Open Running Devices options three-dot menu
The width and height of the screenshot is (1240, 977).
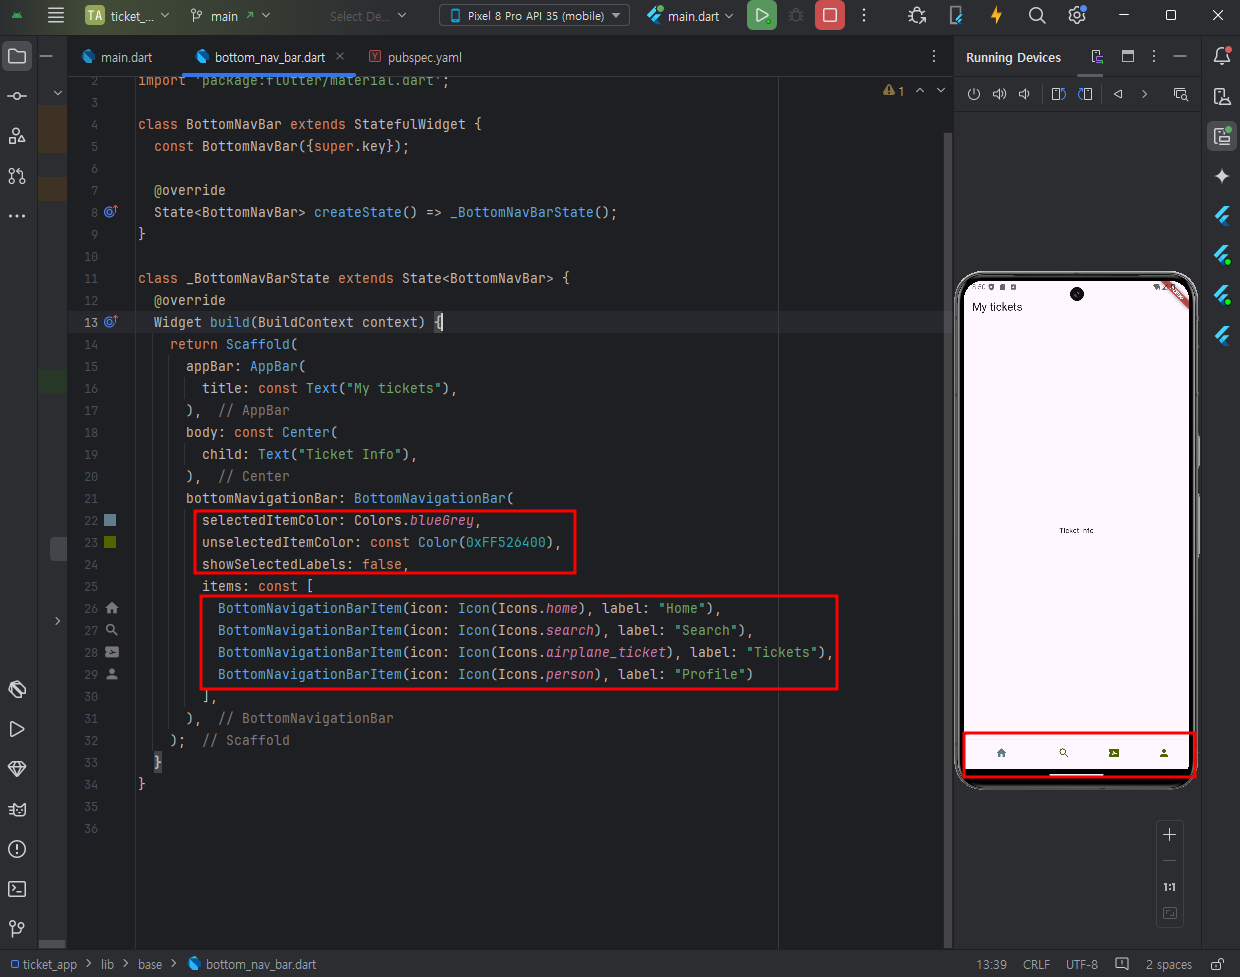[x=1154, y=57]
